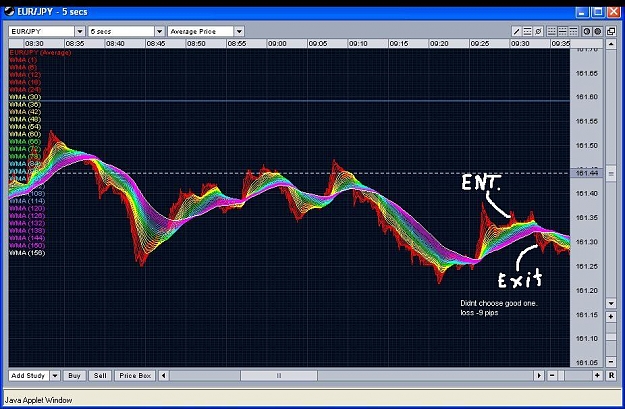
Task: Click the Price Box button
Action: point(135,376)
